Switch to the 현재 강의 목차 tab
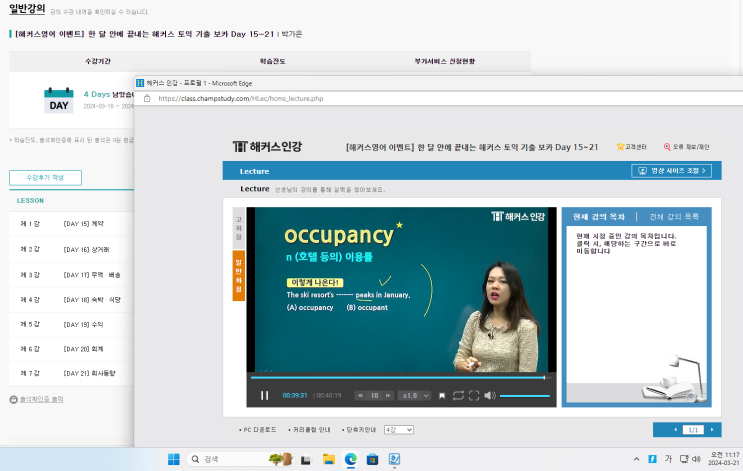This screenshot has height=471, width=743. [598, 217]
